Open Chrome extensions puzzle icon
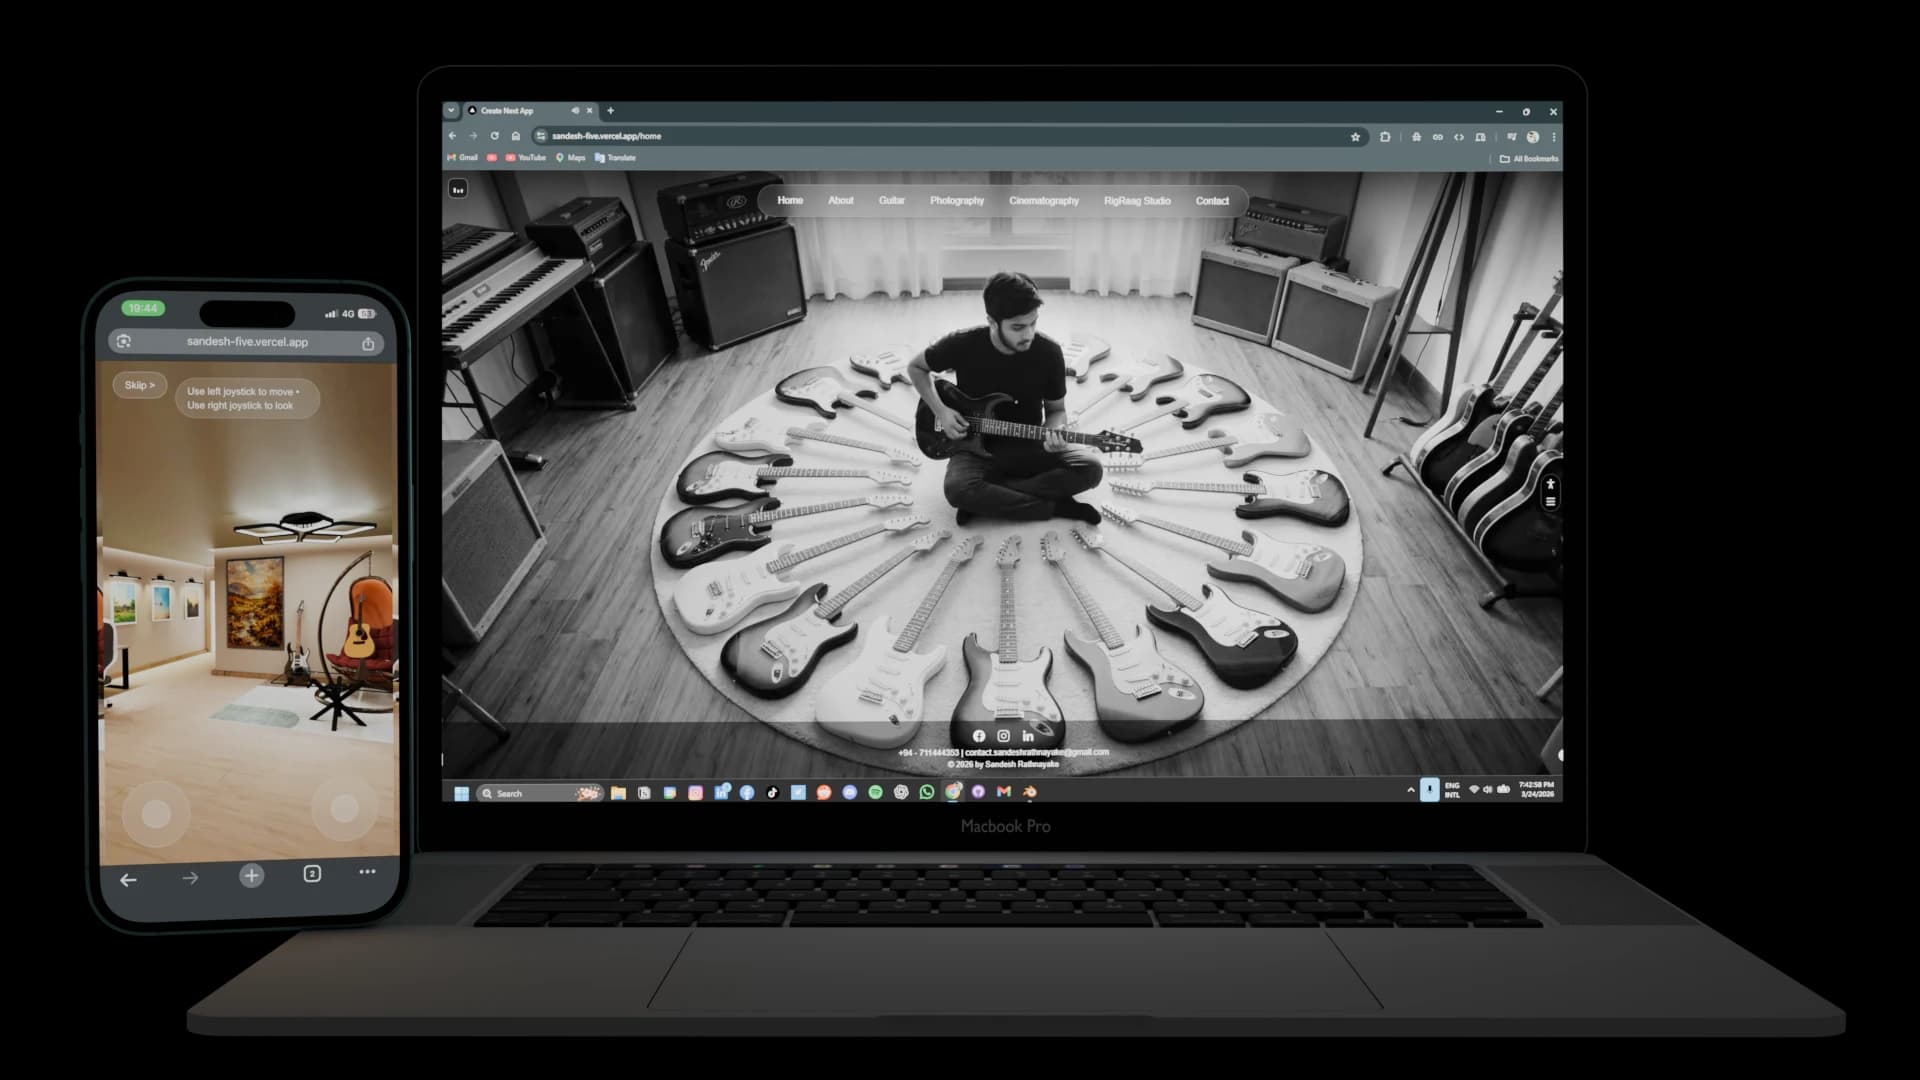The width and height of the screenshot is (1920, 1080). [x=1385, y=137]
